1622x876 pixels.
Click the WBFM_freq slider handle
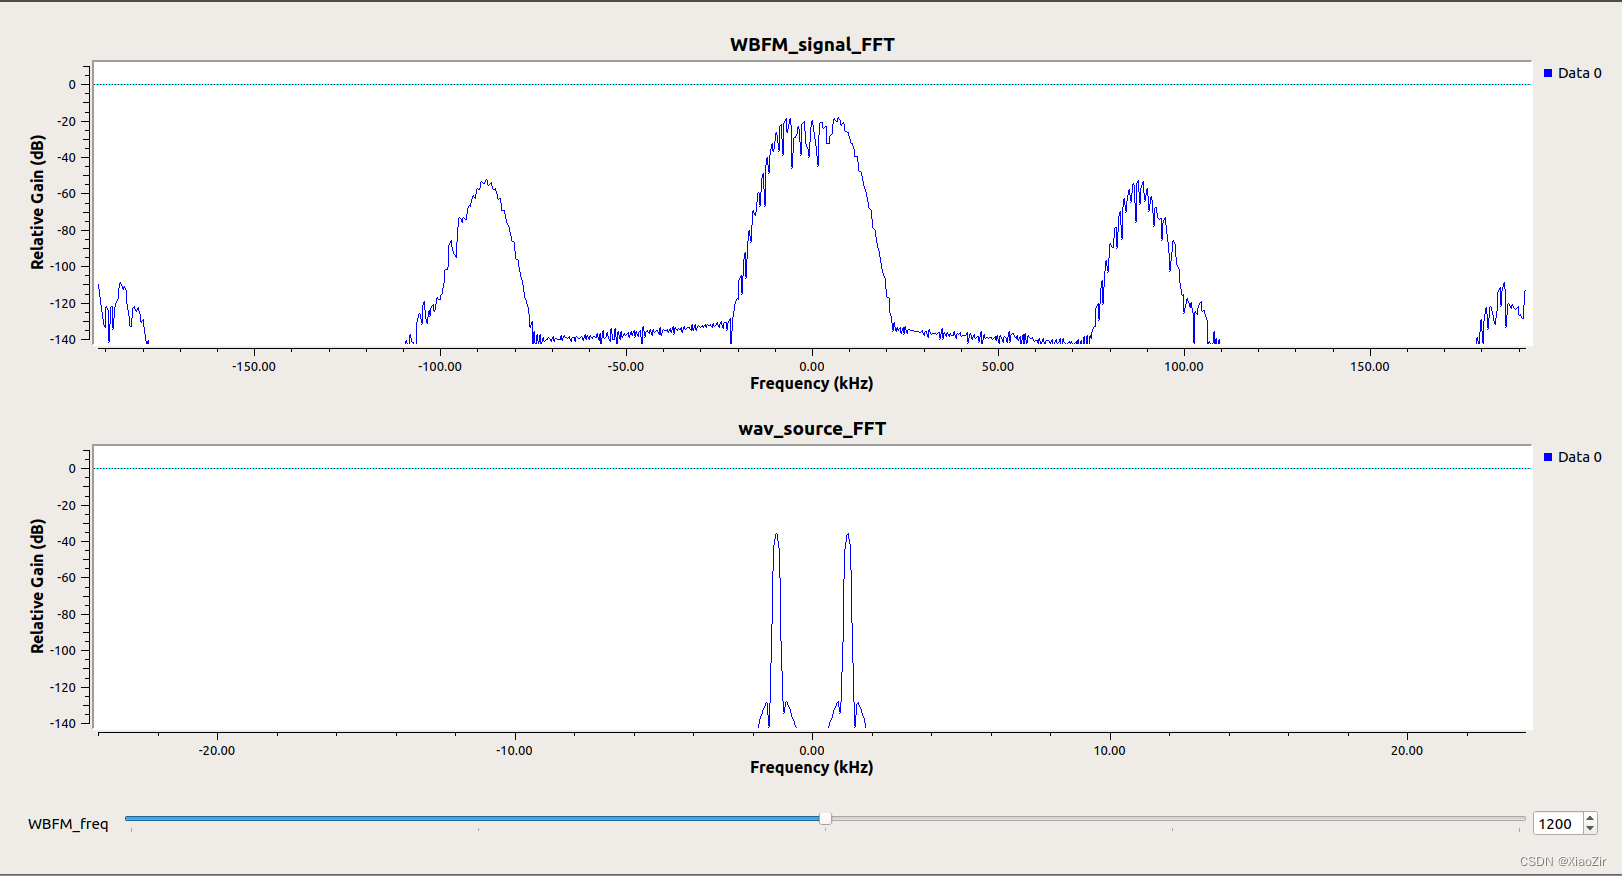[825, 818]
